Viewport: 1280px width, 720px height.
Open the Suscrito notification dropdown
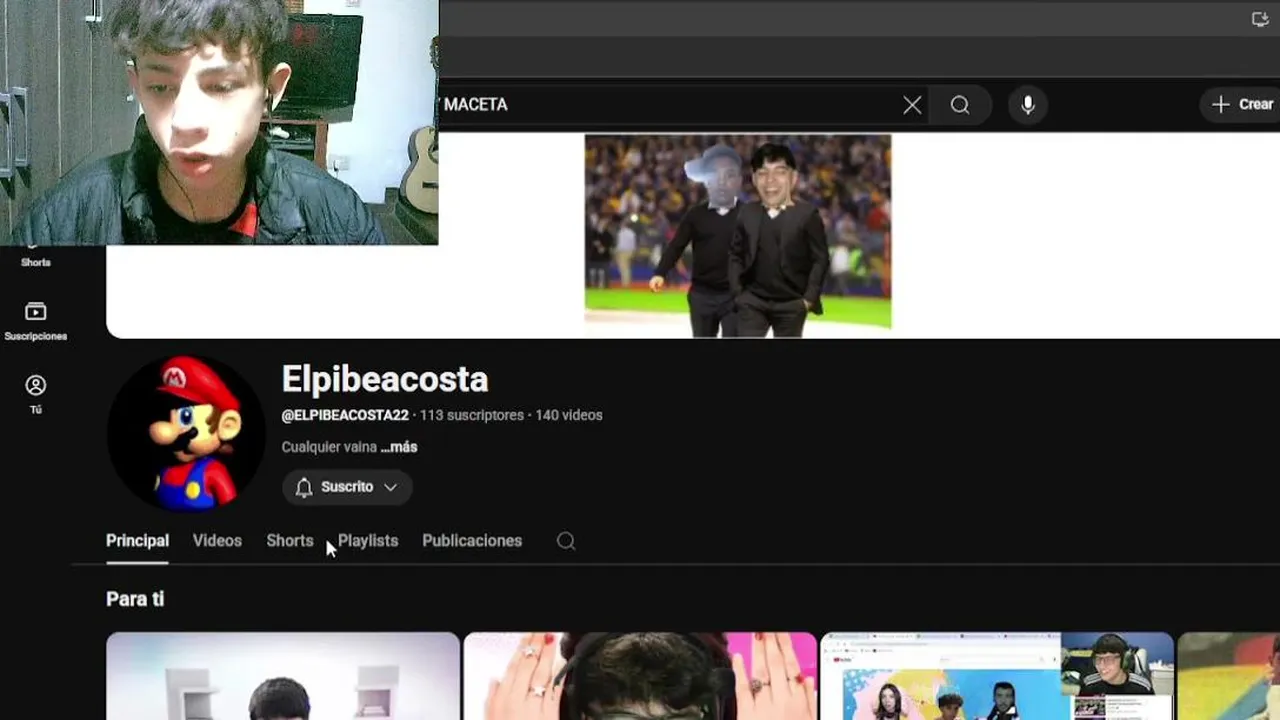[x=347, y=487]
